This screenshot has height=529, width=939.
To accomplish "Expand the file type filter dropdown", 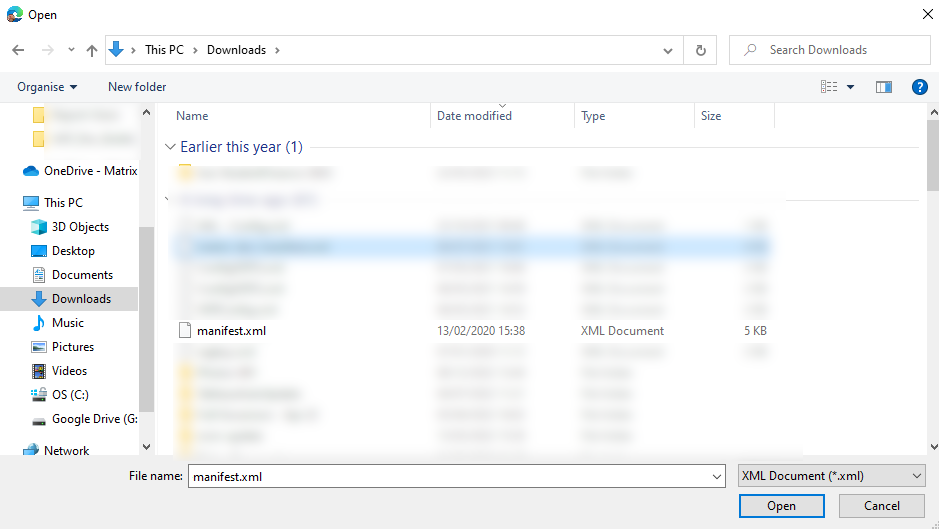I will (x=832, y=476).
